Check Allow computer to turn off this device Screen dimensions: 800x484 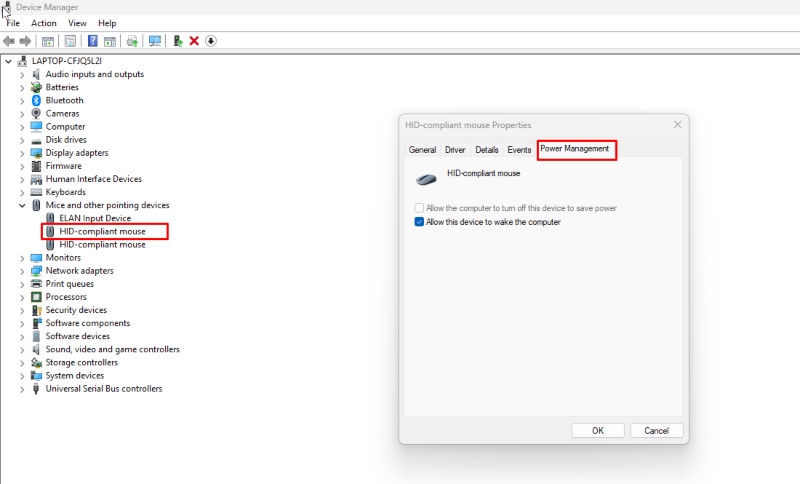pos(419,208)
